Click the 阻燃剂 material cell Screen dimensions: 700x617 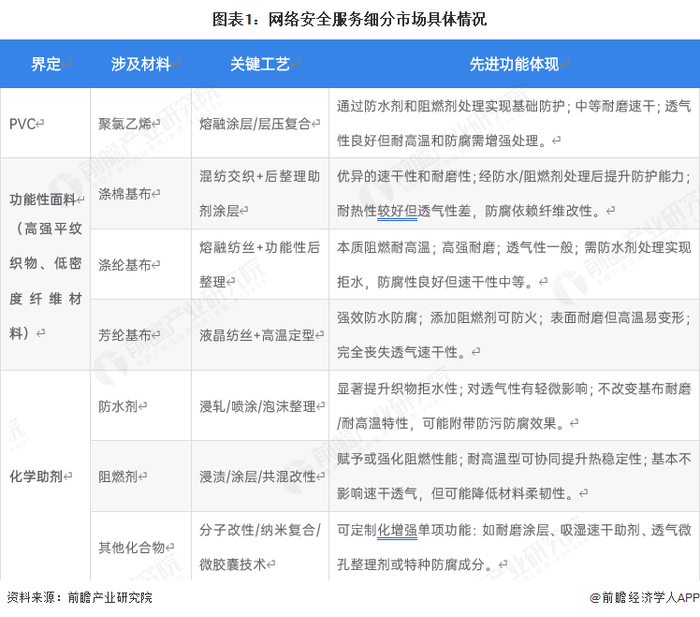click(x=141, y=476)
